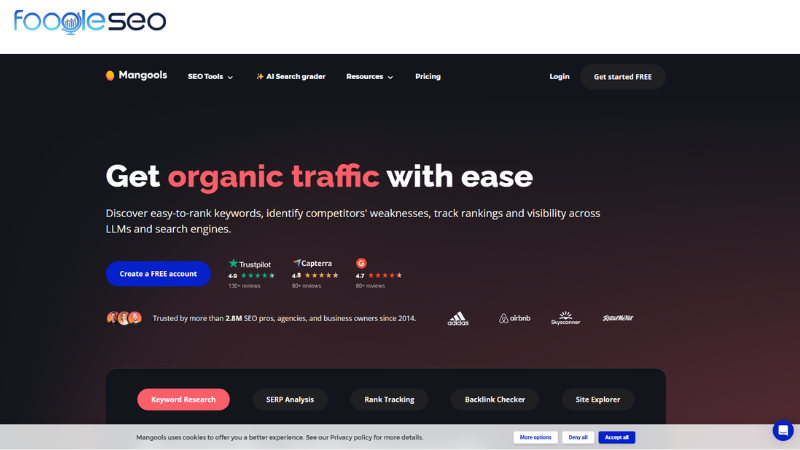Click the Airbnb logo
Screen dimensions: 800x450
coord(514,318)
